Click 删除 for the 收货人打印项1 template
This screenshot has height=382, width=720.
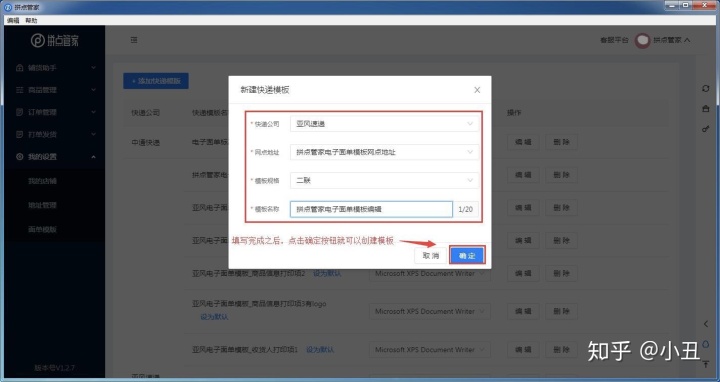(x=561, y=349)
